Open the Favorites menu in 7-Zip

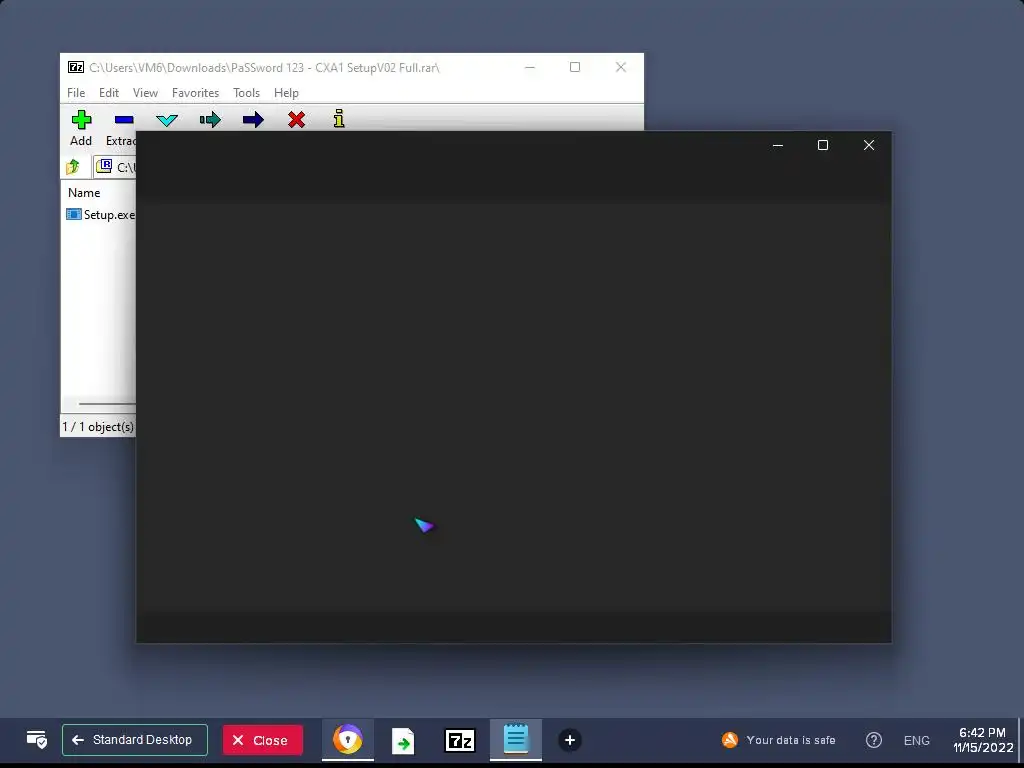tap(195, 93)
